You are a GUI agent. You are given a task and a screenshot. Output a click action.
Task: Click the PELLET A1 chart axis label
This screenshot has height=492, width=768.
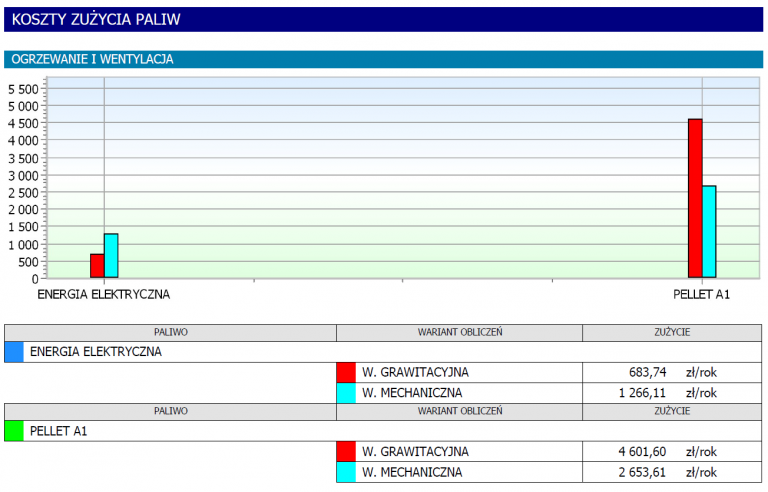click(701, 295)
